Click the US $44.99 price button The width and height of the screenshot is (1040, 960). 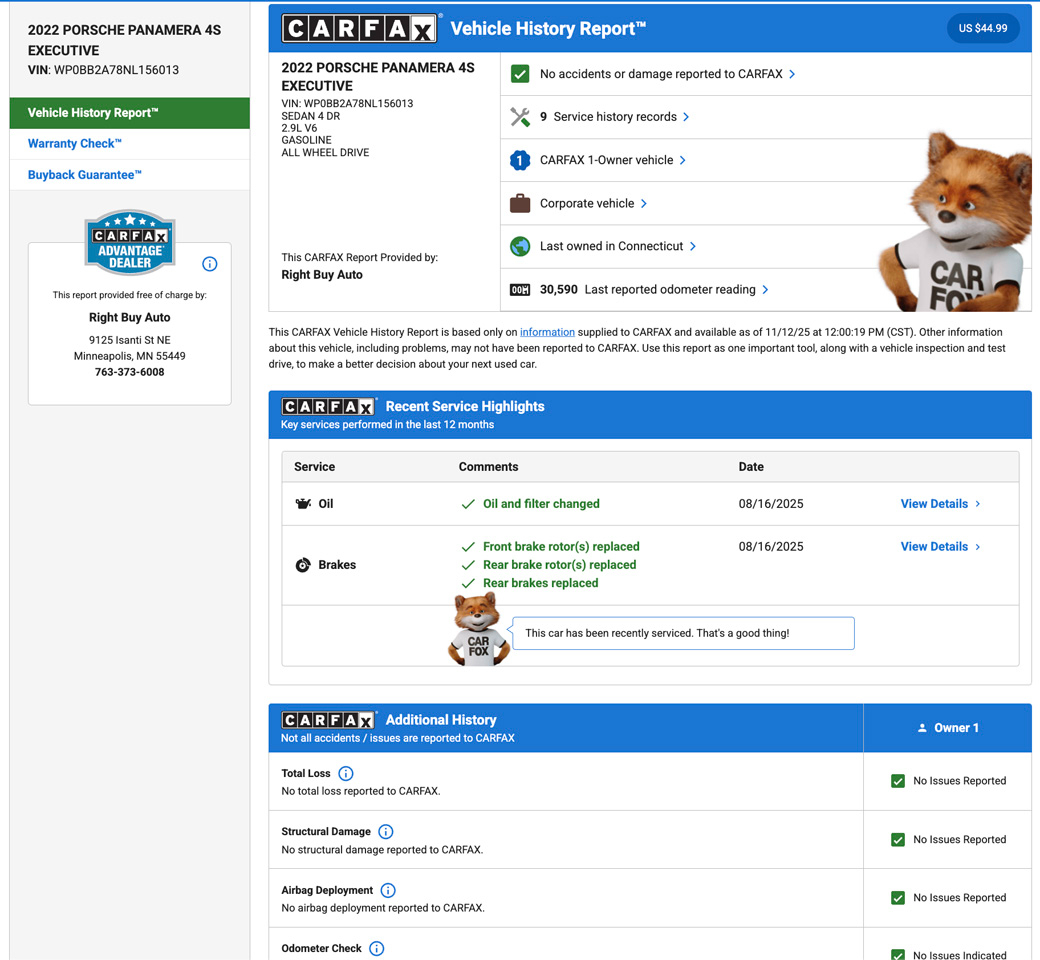(x=982, y=28)
